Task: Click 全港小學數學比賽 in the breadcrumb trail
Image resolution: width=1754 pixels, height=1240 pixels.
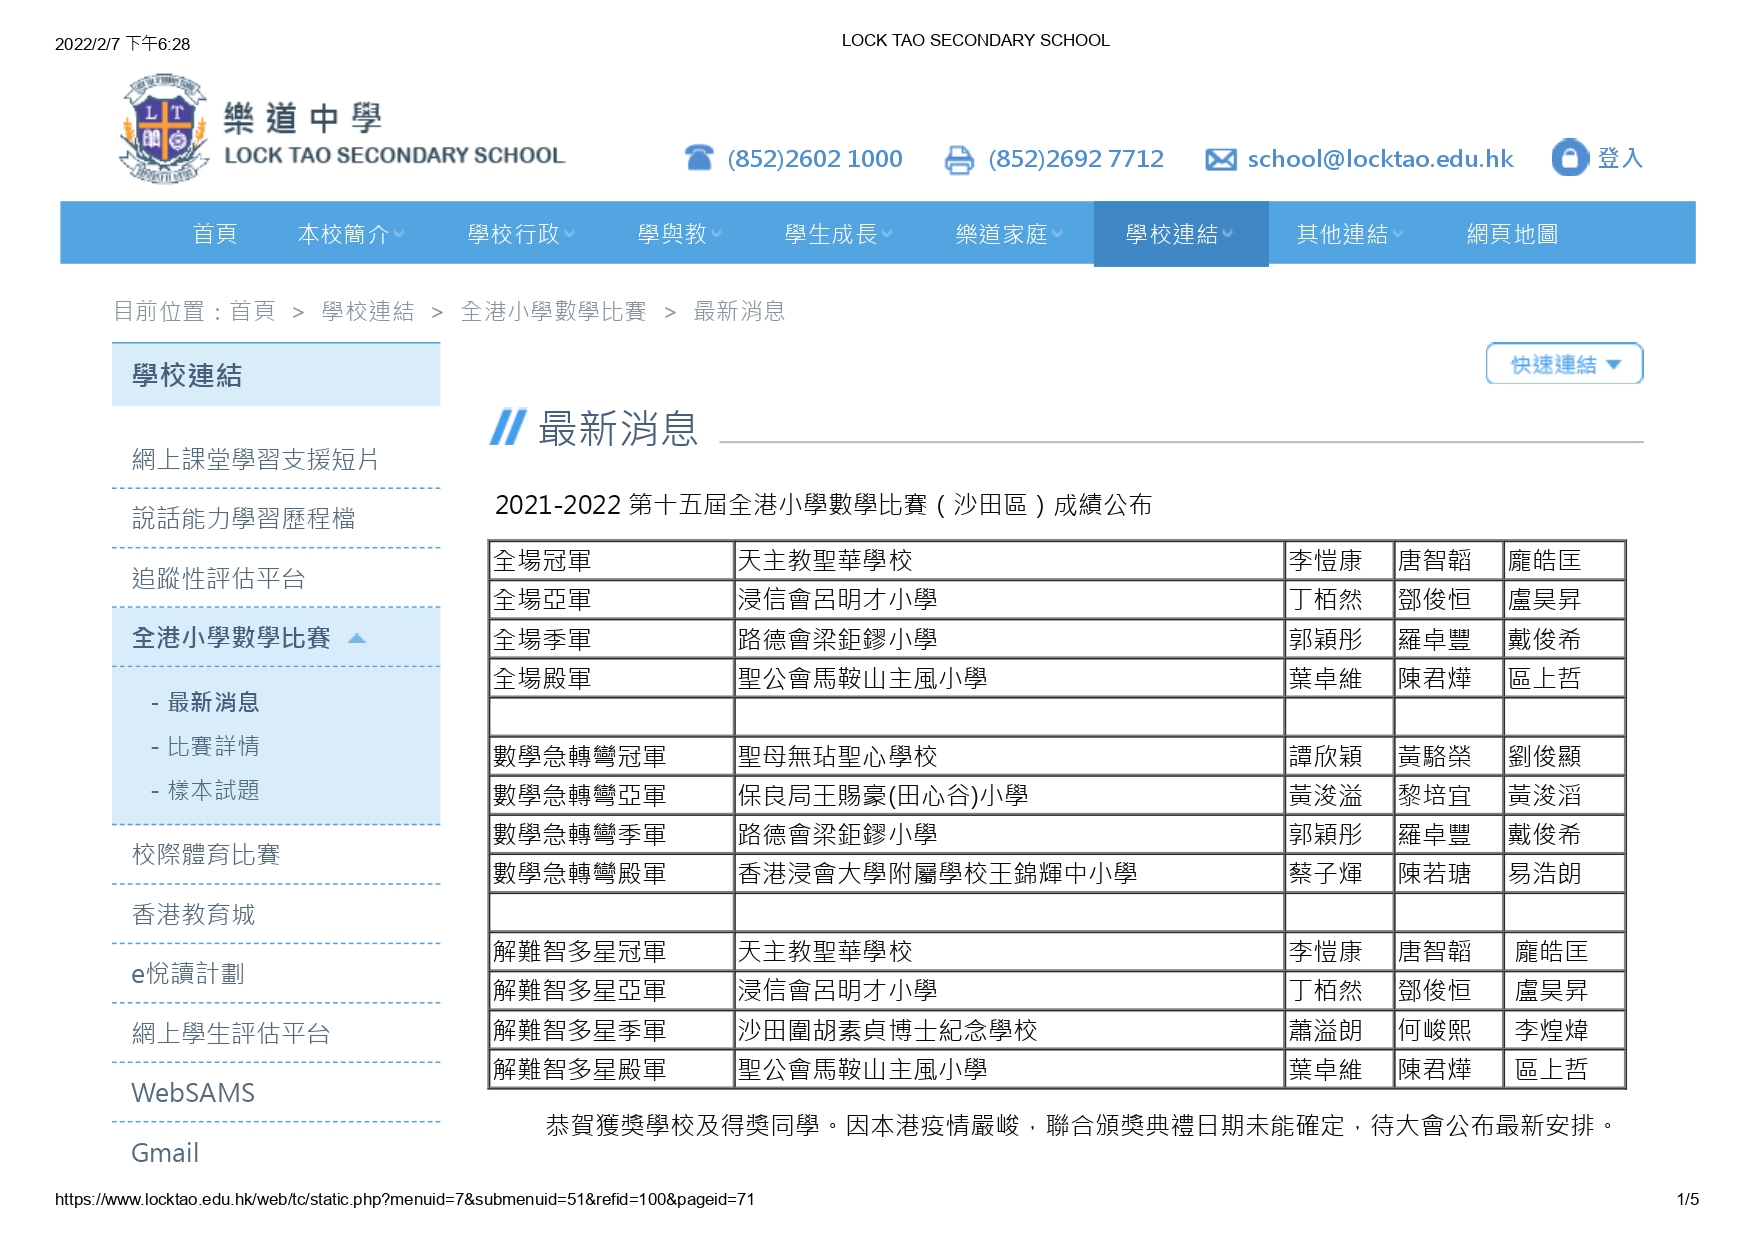Action: click(x=553, y=312)
